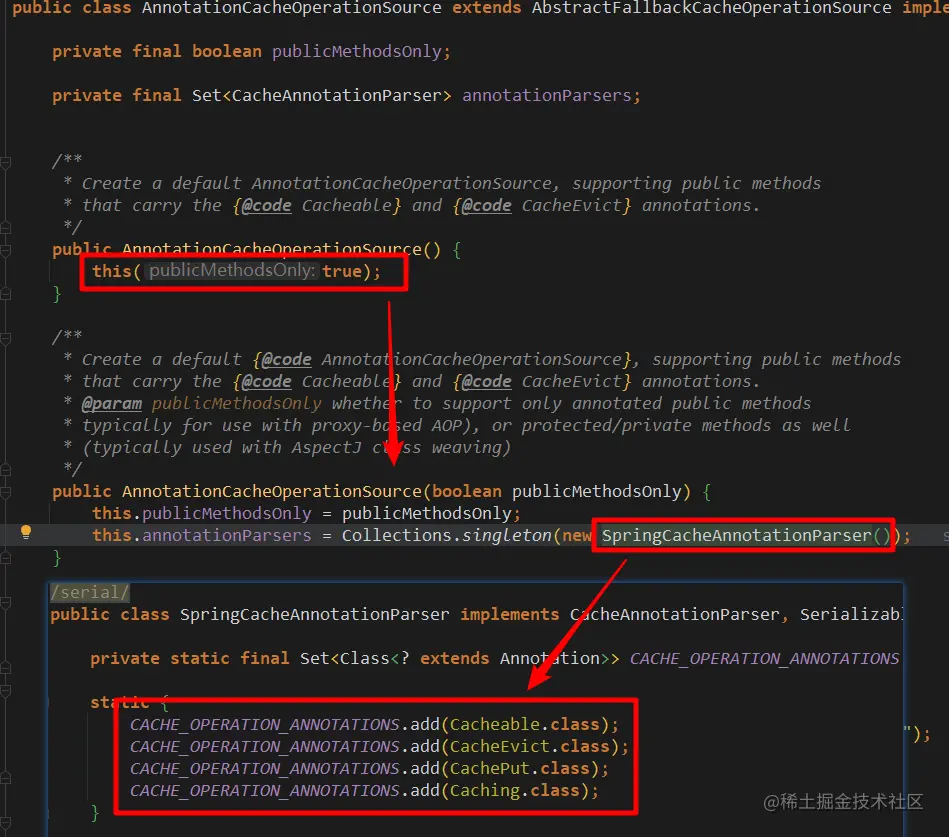The width and height of the screenshot is (949, 837).
Task: Click publicMethodsOnly in the private final boolean declaration
Action: tap(356, 51)
